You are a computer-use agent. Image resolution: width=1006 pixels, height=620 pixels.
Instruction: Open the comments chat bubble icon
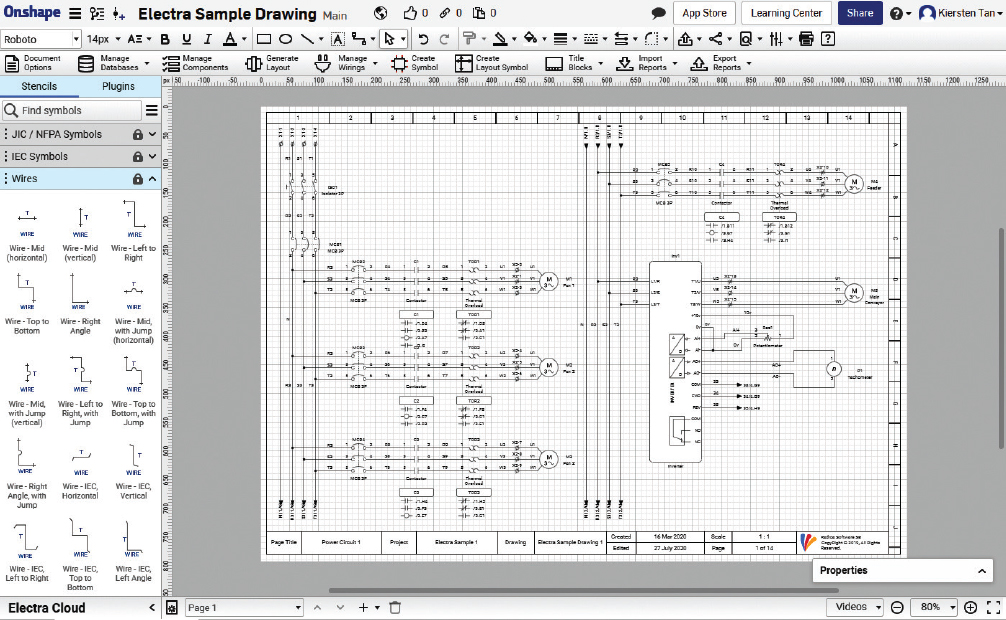tap(658, 14)
